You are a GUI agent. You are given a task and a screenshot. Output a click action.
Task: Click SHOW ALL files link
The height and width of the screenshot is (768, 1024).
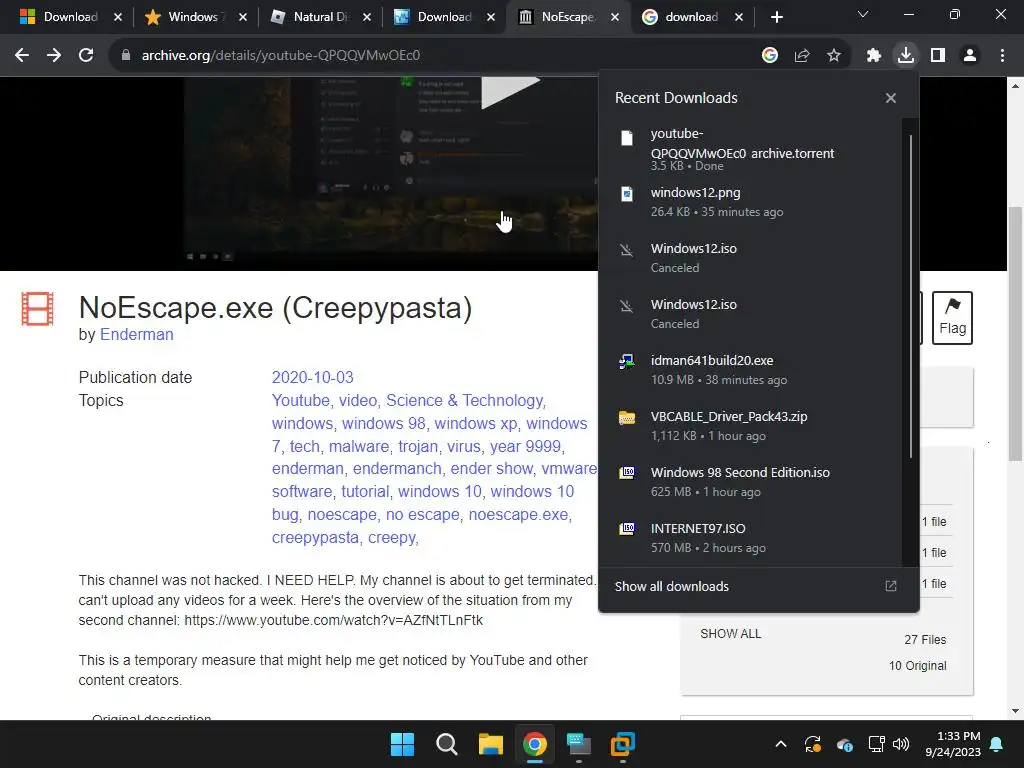[x=731, y=633]
